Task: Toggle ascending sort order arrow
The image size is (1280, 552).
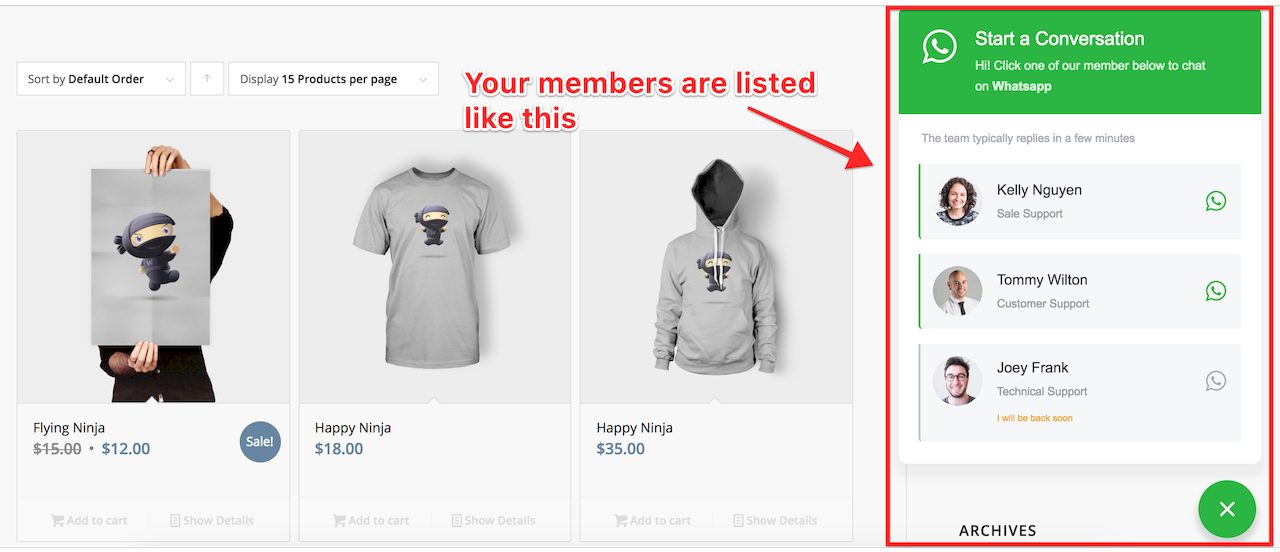Action: tap(207, 79)
